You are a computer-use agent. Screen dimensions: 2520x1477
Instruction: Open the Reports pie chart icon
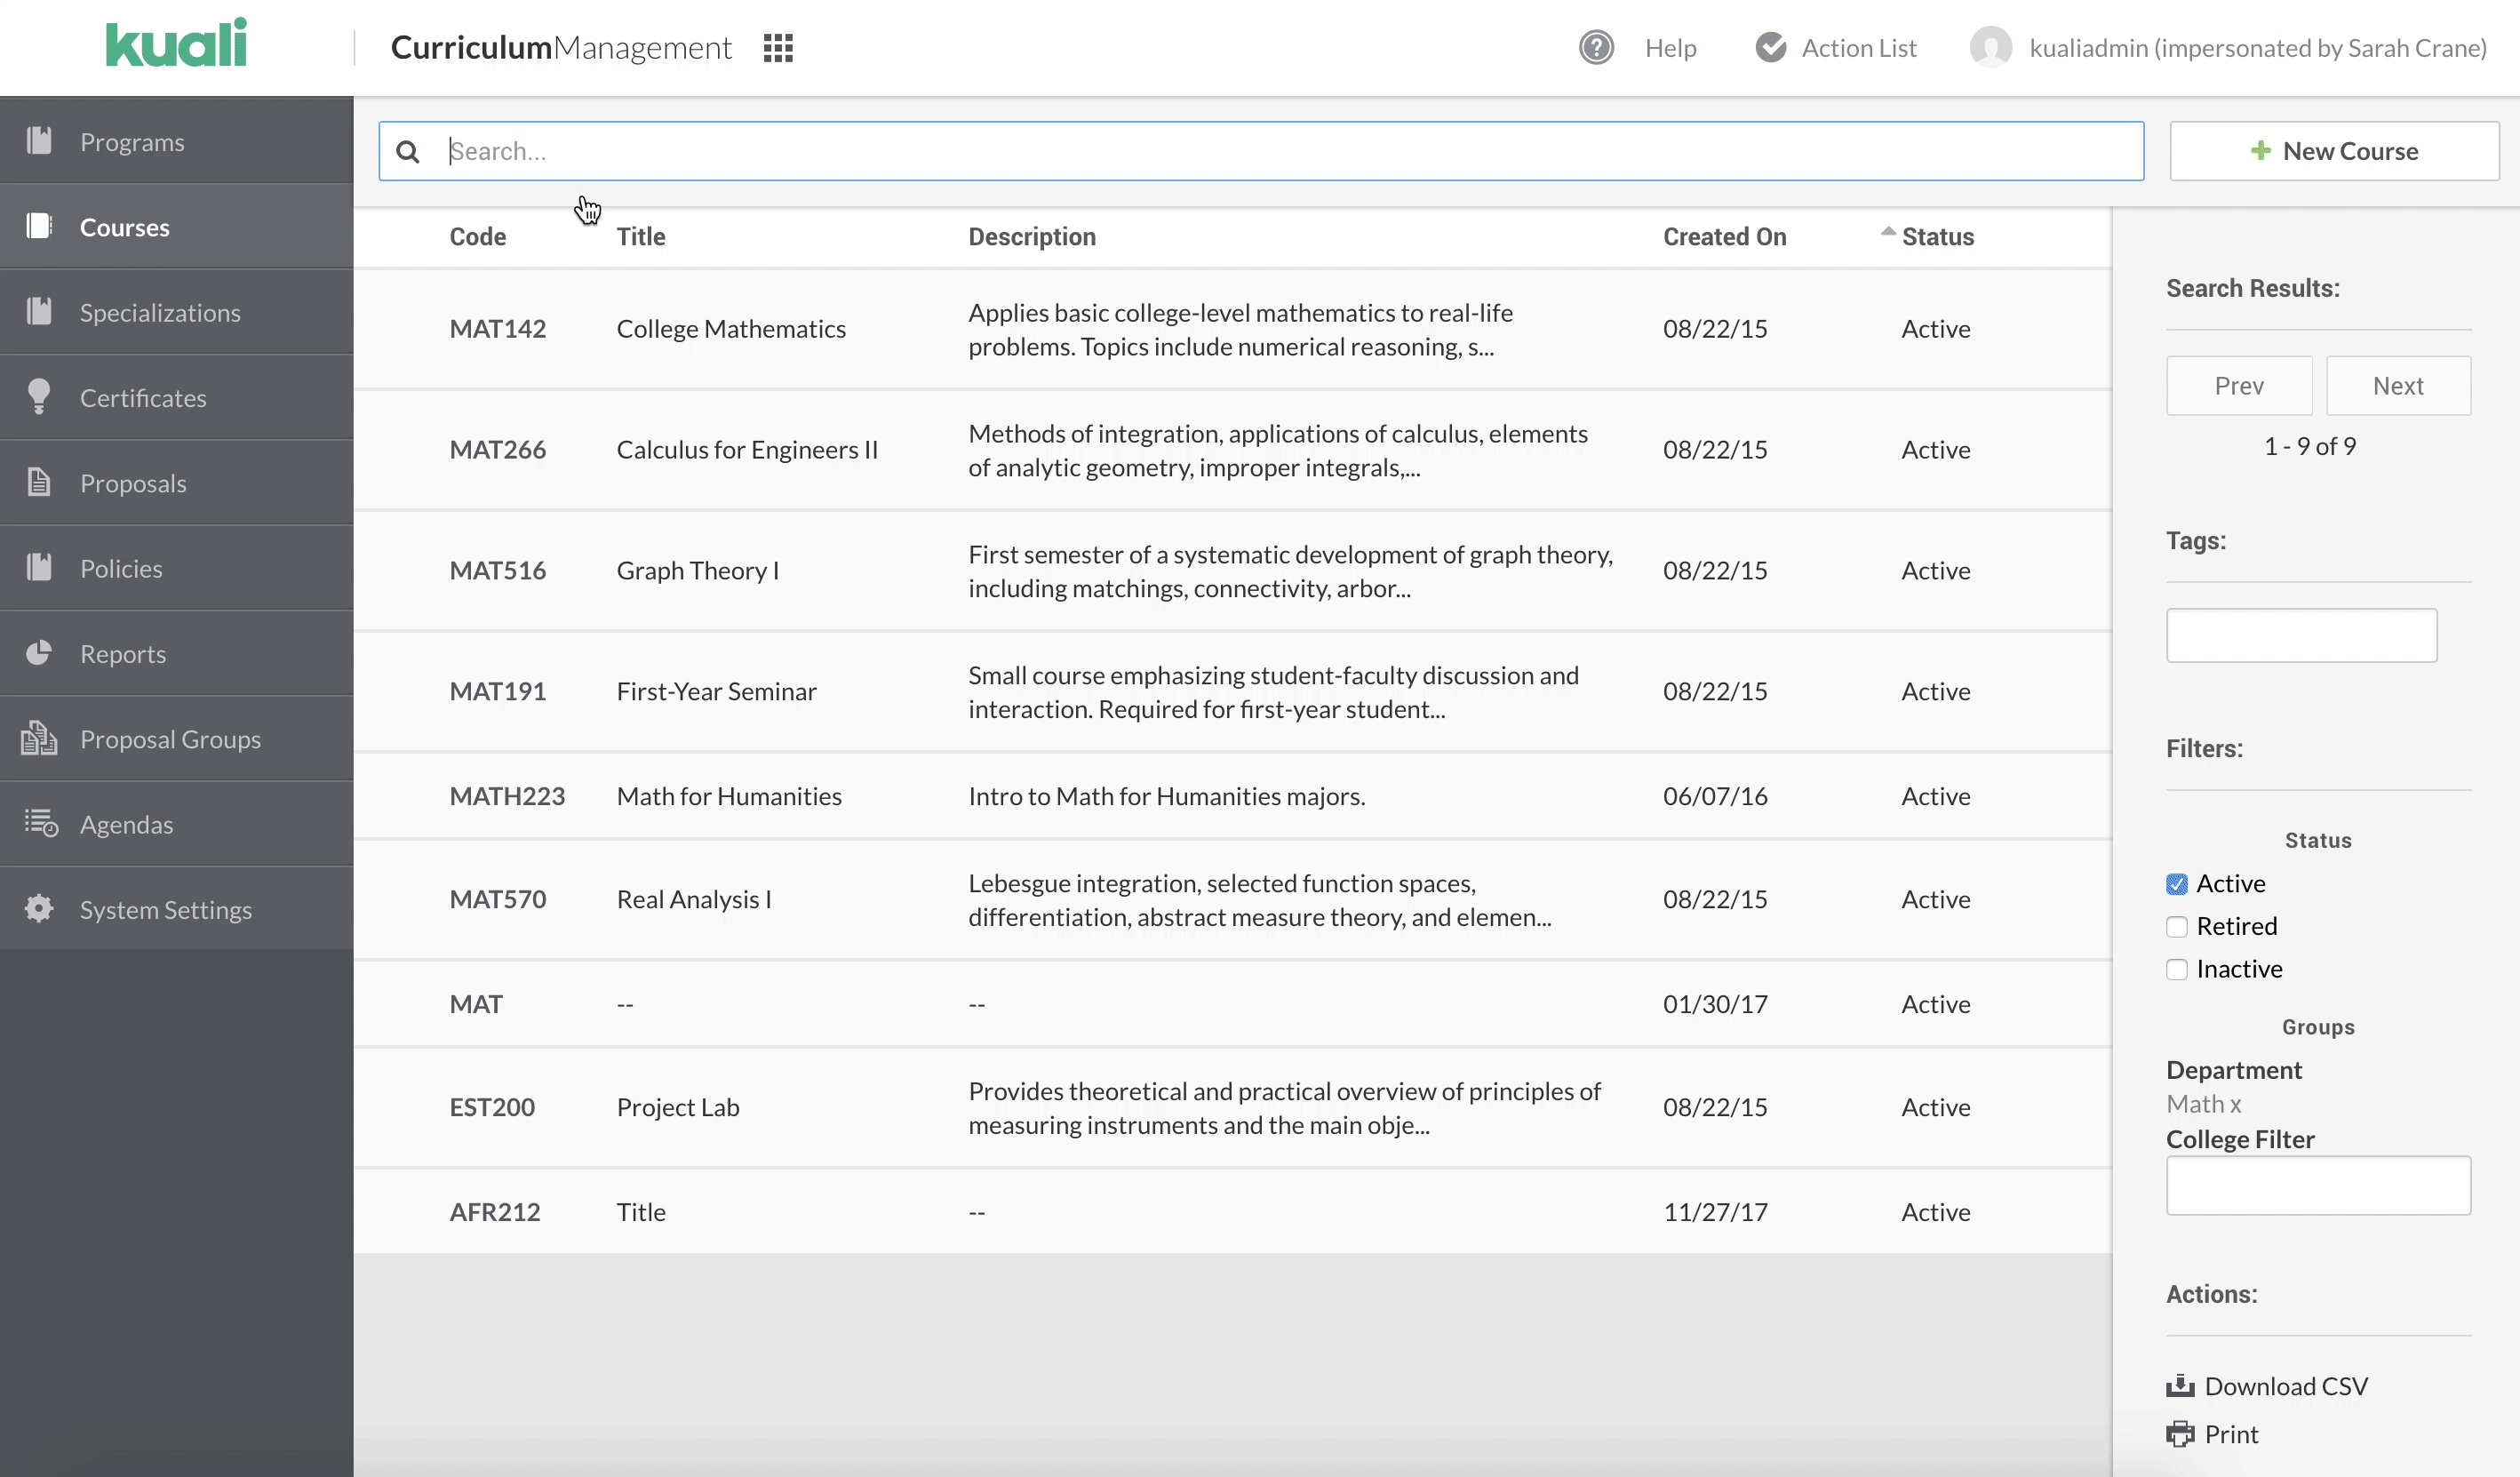tap(40, 652)
